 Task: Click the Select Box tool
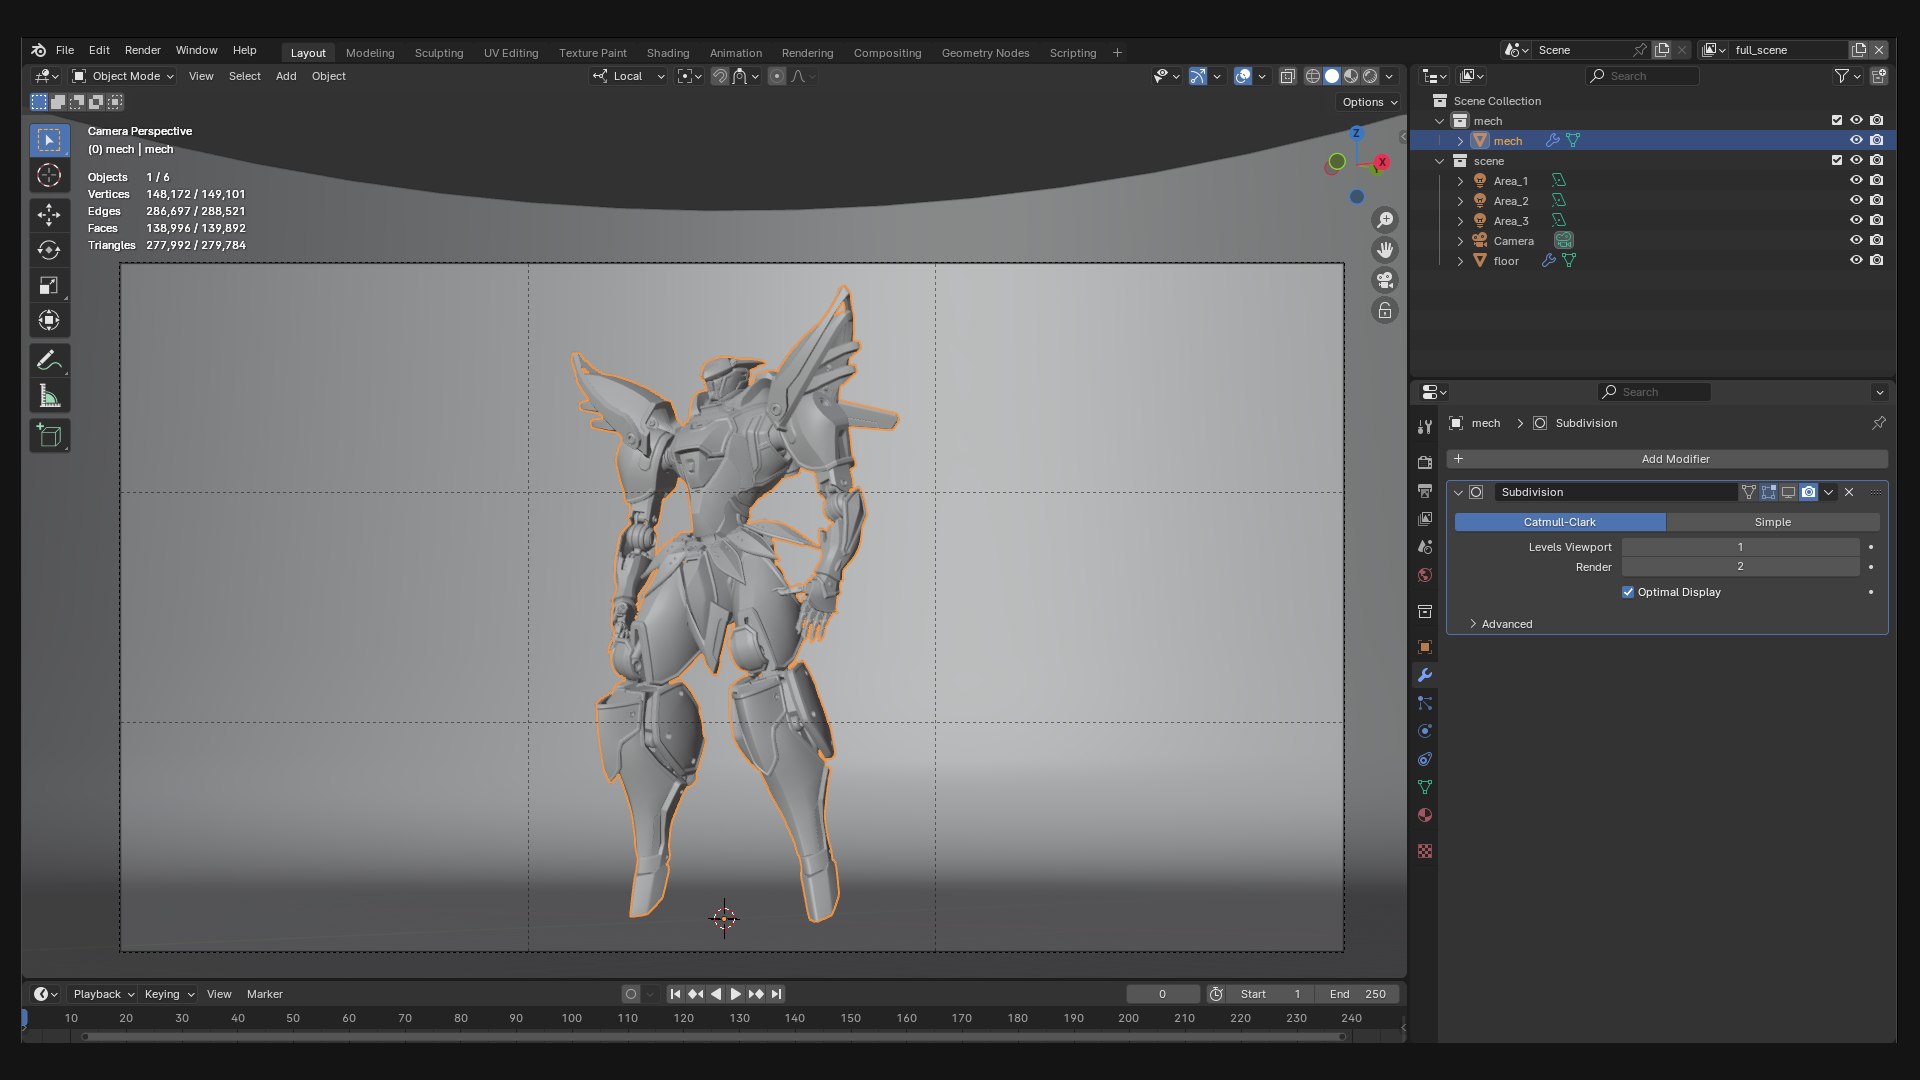point(49,140)
